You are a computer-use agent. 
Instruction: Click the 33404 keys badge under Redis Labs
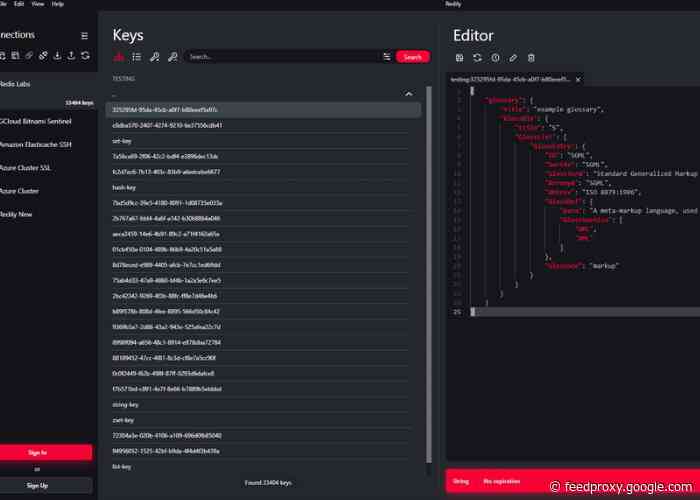(x=79, y=103)
